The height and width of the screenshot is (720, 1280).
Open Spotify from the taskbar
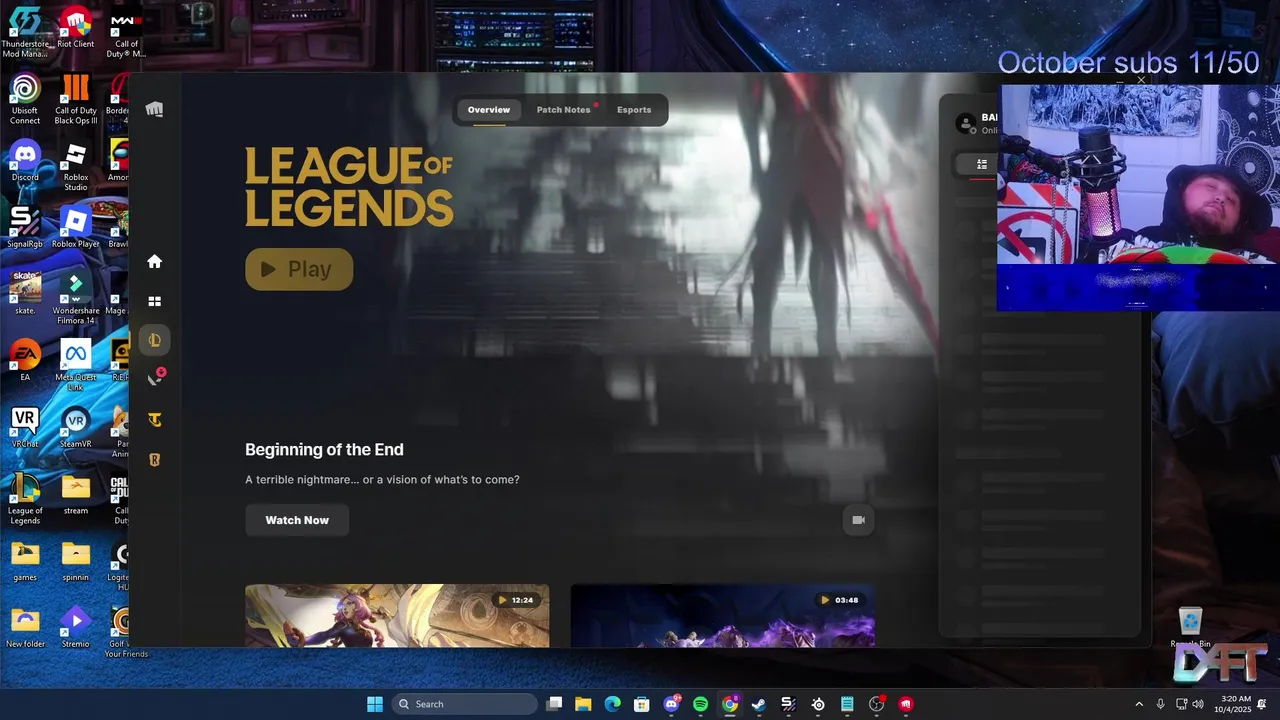point(700,704)
